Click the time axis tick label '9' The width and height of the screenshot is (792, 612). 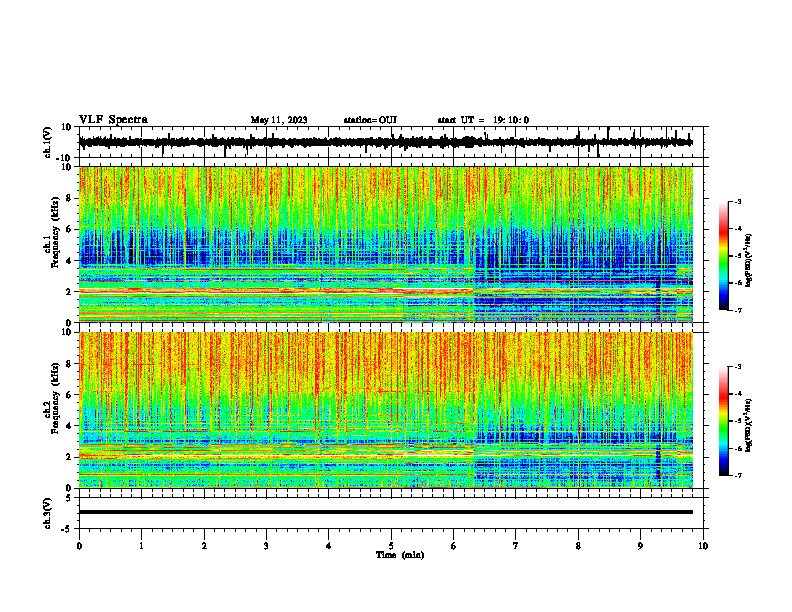click(640, 546)
